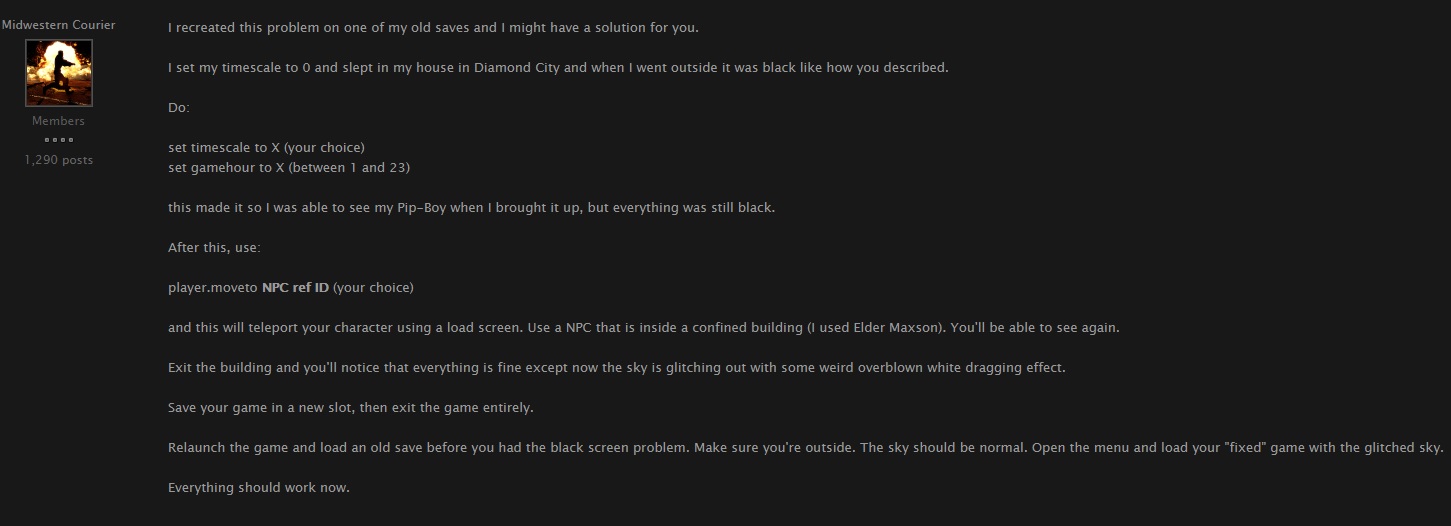The width and height of the screenshot is (1451, 526).
Task: Click the Members group label
Action: [x=58, y=121]
